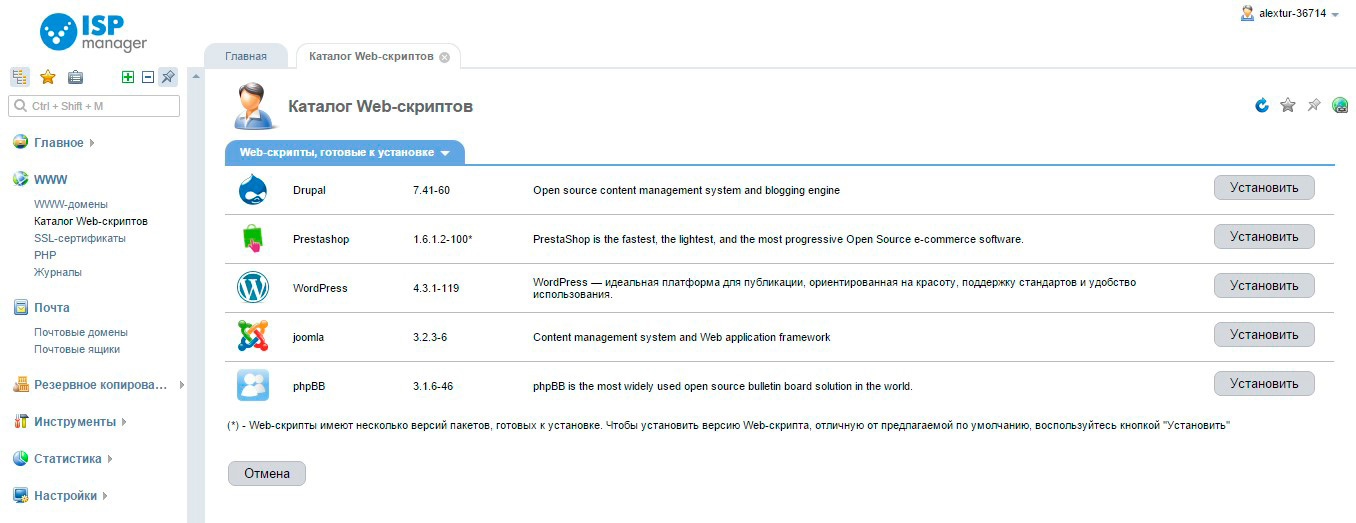Collapse the WWW menu section
This screenshot has width=1356, height=523.
50,180
